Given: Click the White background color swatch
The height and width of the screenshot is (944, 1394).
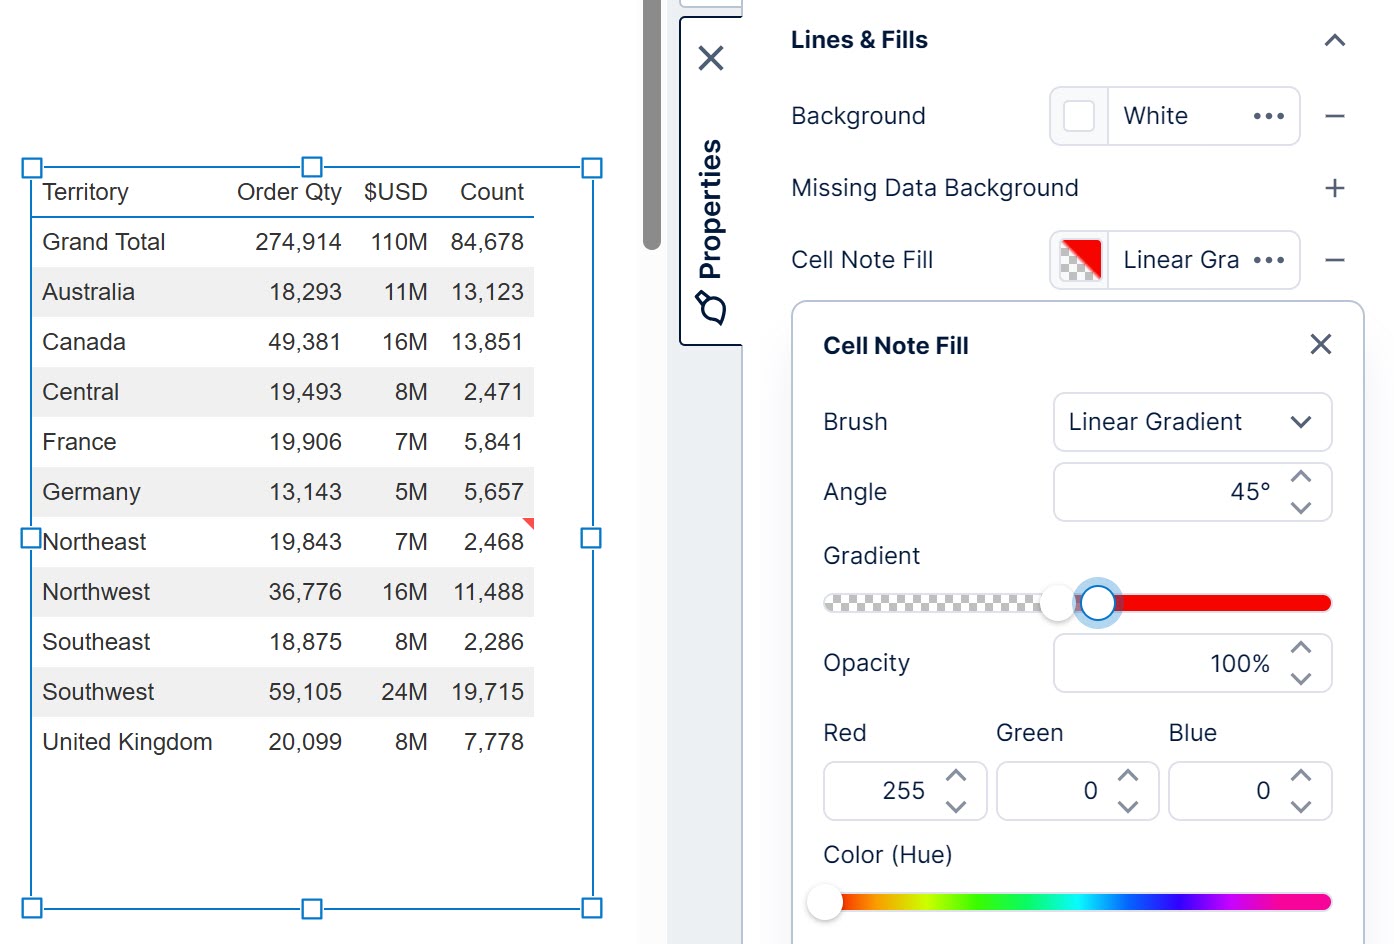Looking at the screenshot, I should [x=1078, y=116].
